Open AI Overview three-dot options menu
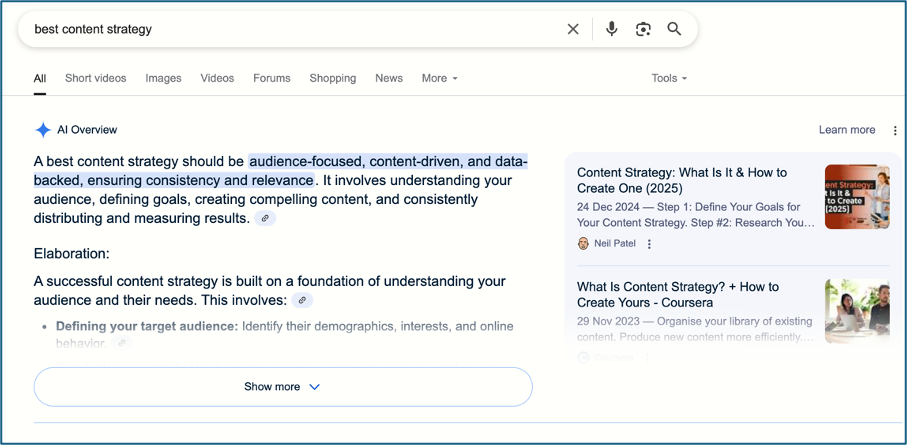The width and height of the screenshot is (908, 446). tap(895, 130)
